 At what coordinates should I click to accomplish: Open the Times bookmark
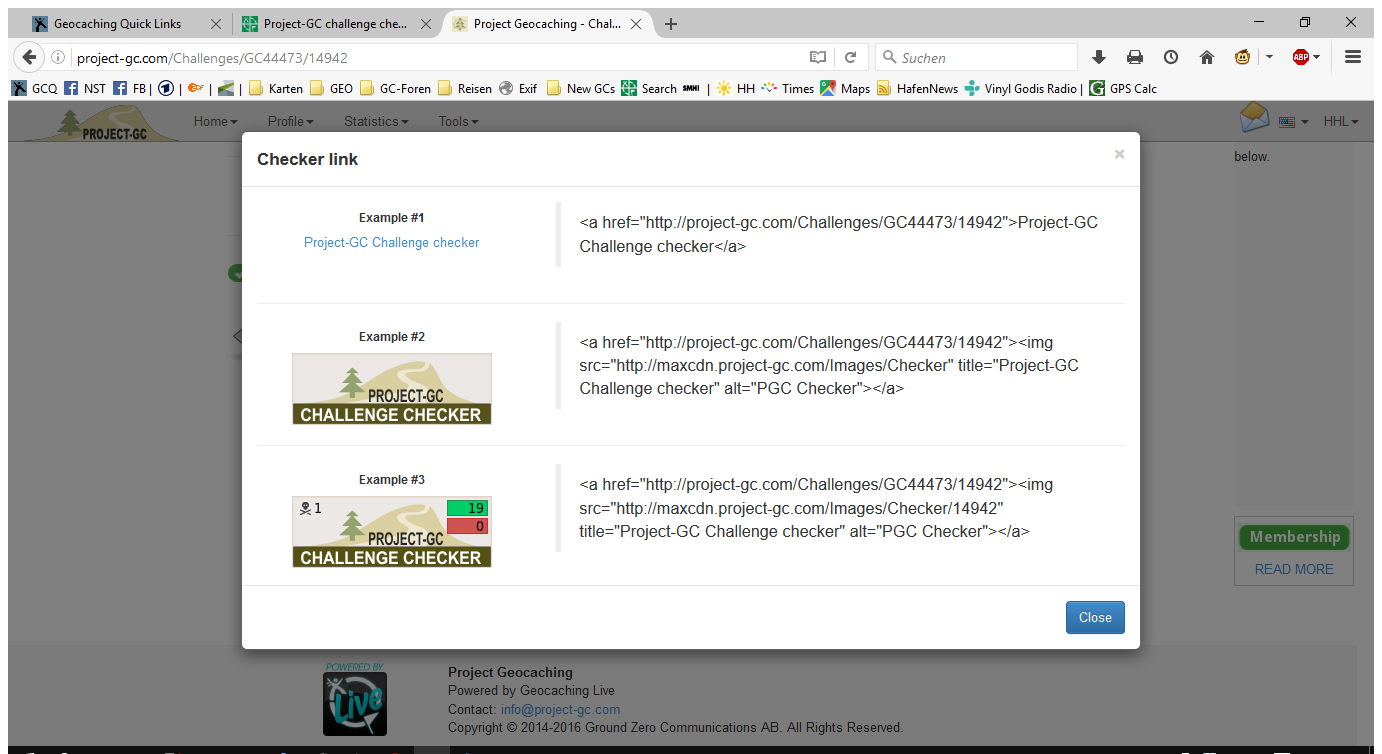pyautogui.click(x=788, y=89)
